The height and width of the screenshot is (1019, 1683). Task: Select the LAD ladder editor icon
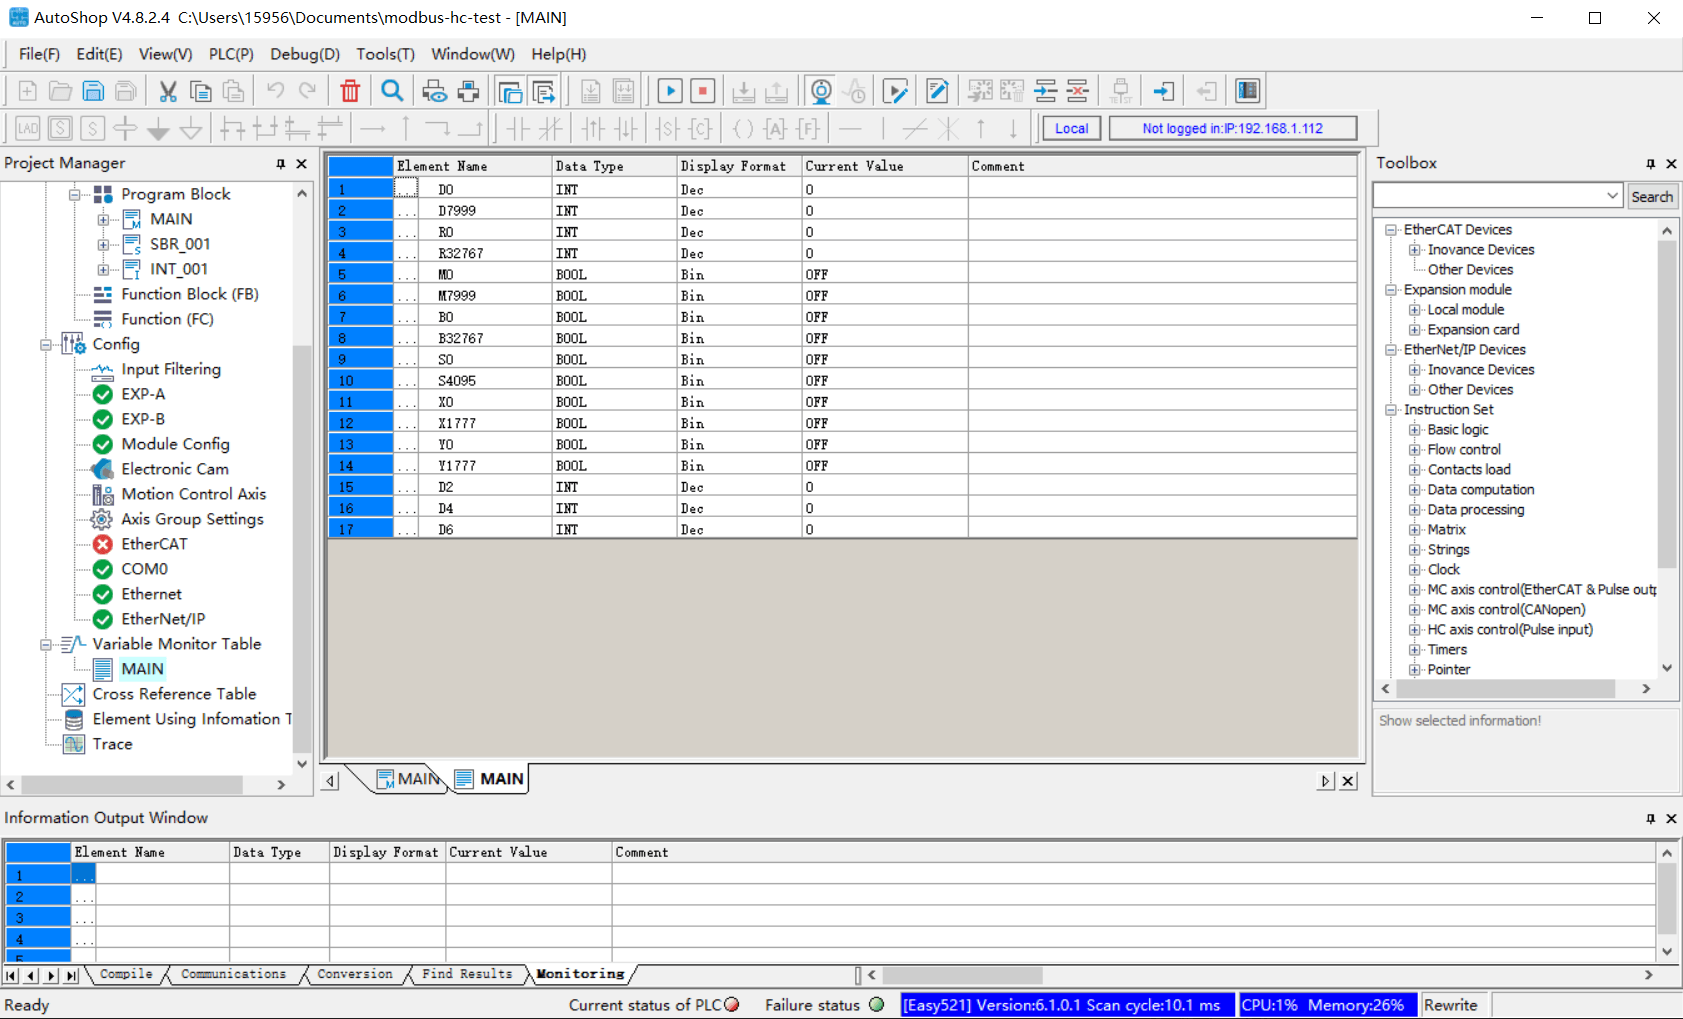[x=27, y=128]
